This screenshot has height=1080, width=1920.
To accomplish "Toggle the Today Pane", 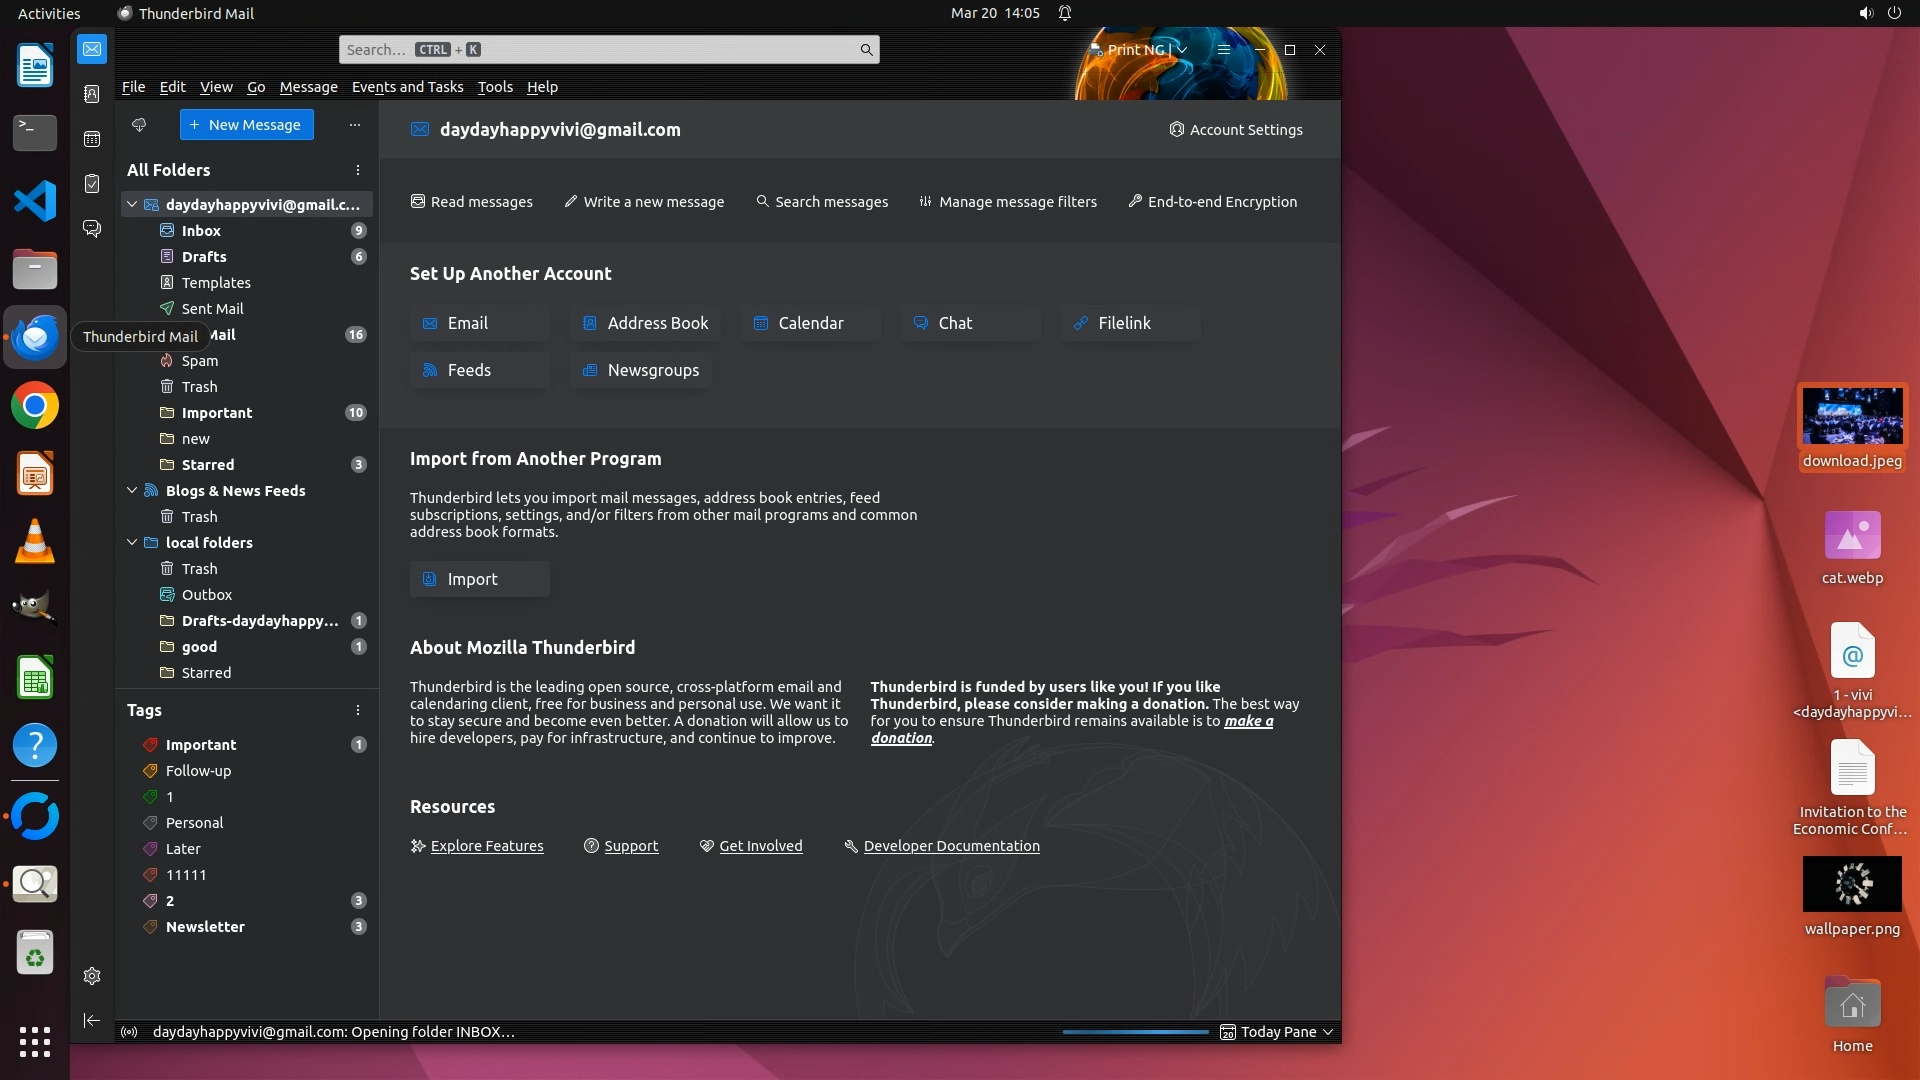I will 1277,1032.
